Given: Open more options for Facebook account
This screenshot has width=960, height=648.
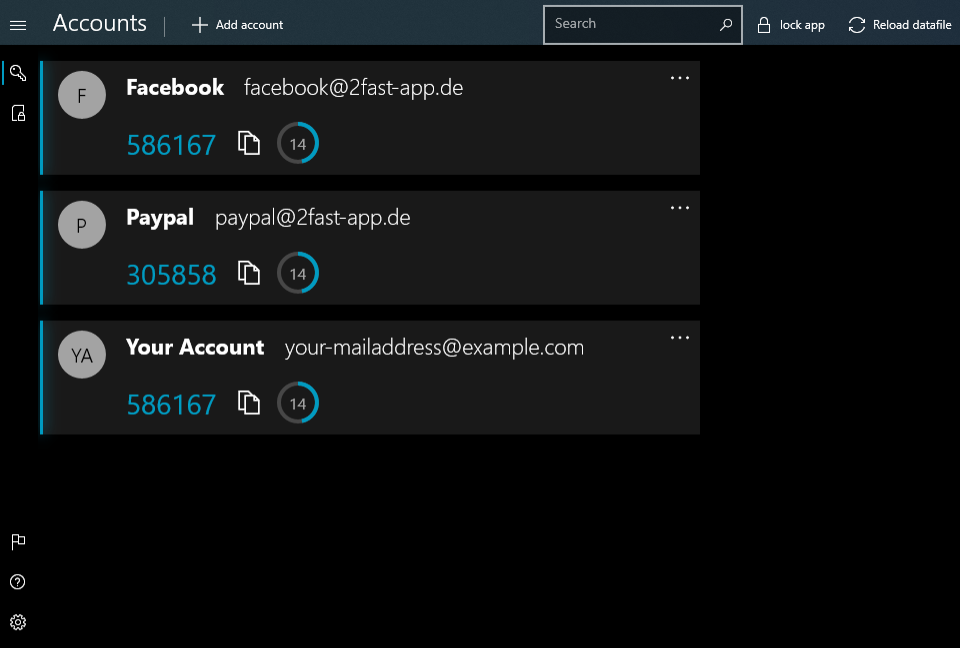Looking at the screenshot, I should point(680,78).
